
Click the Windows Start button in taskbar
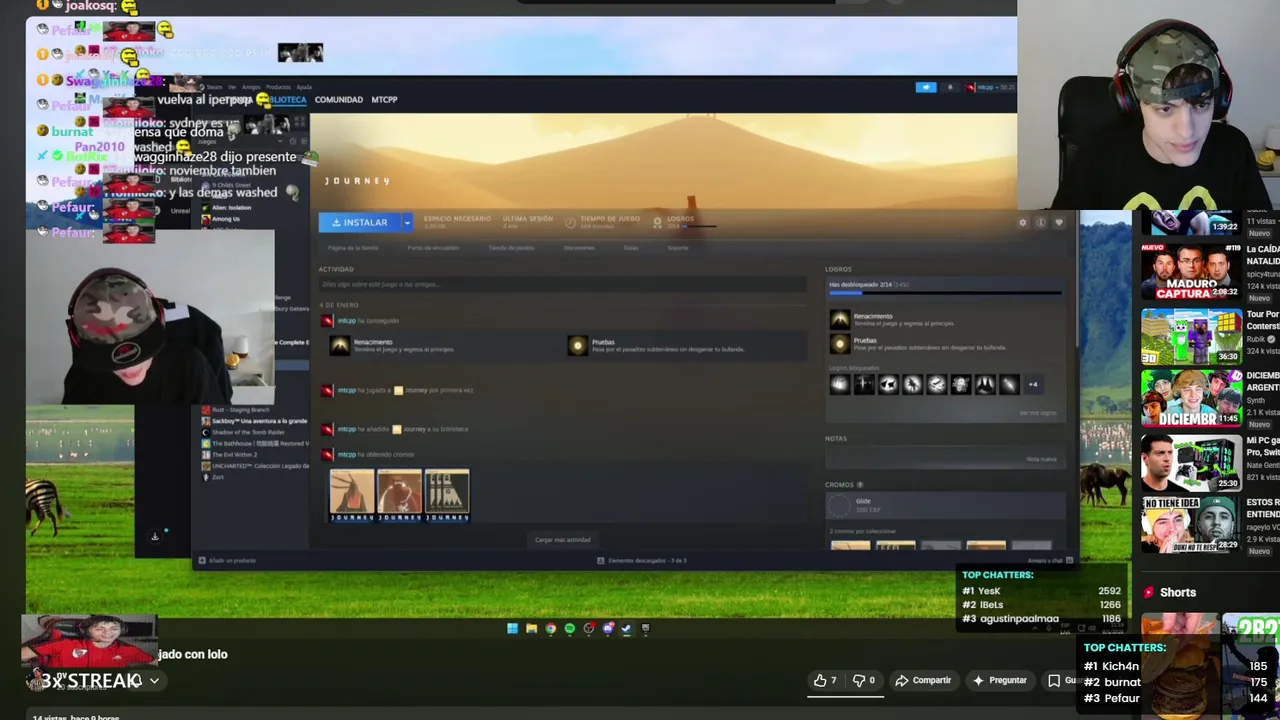click(512, 628)
